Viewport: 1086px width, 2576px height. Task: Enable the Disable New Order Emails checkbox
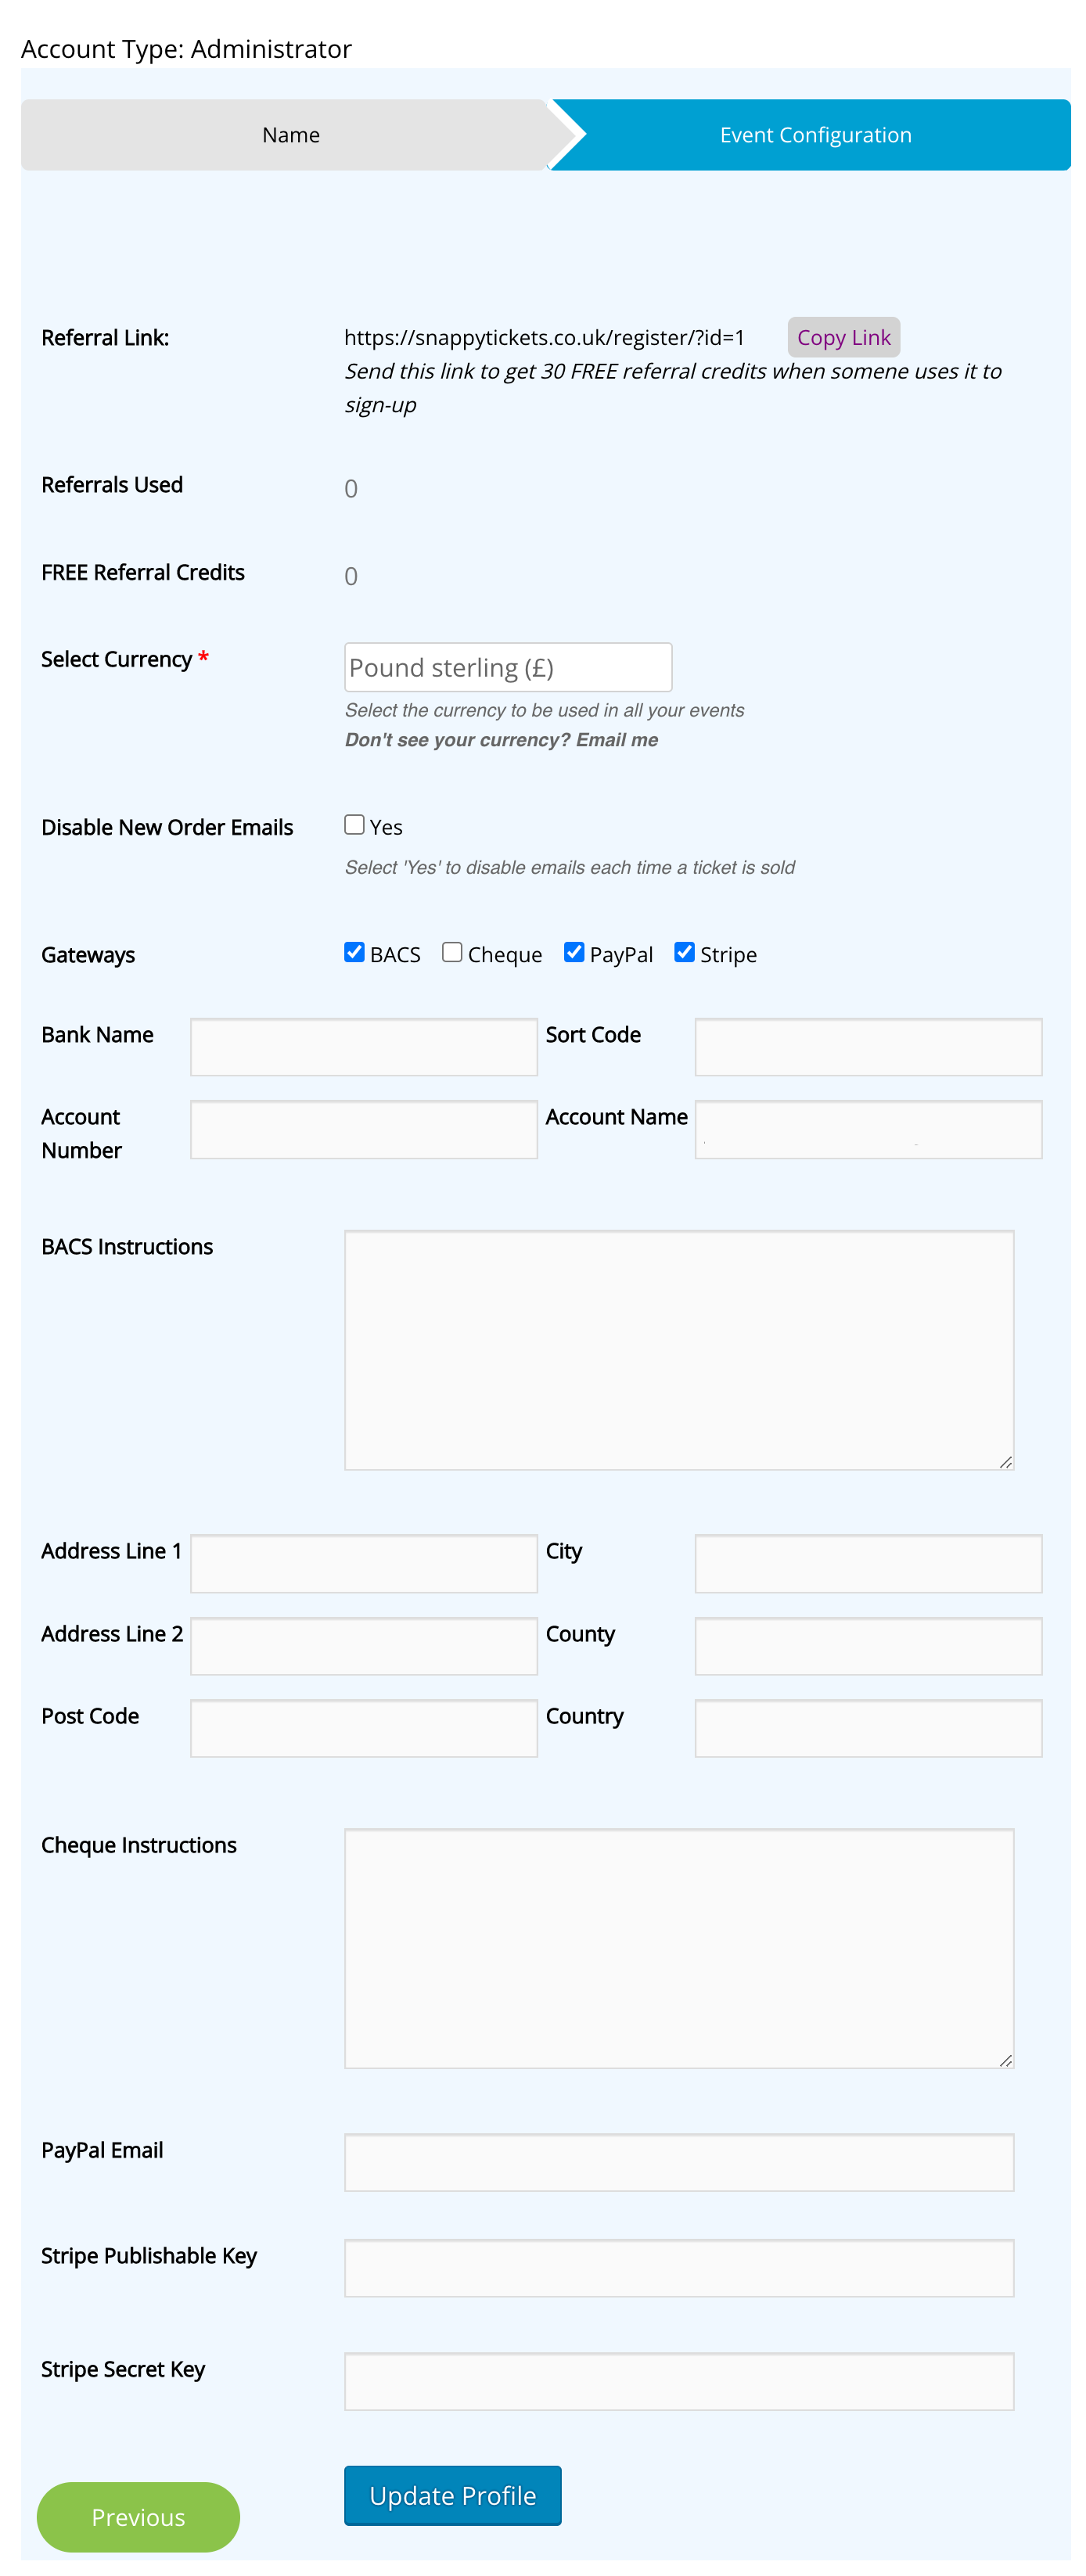354,825
